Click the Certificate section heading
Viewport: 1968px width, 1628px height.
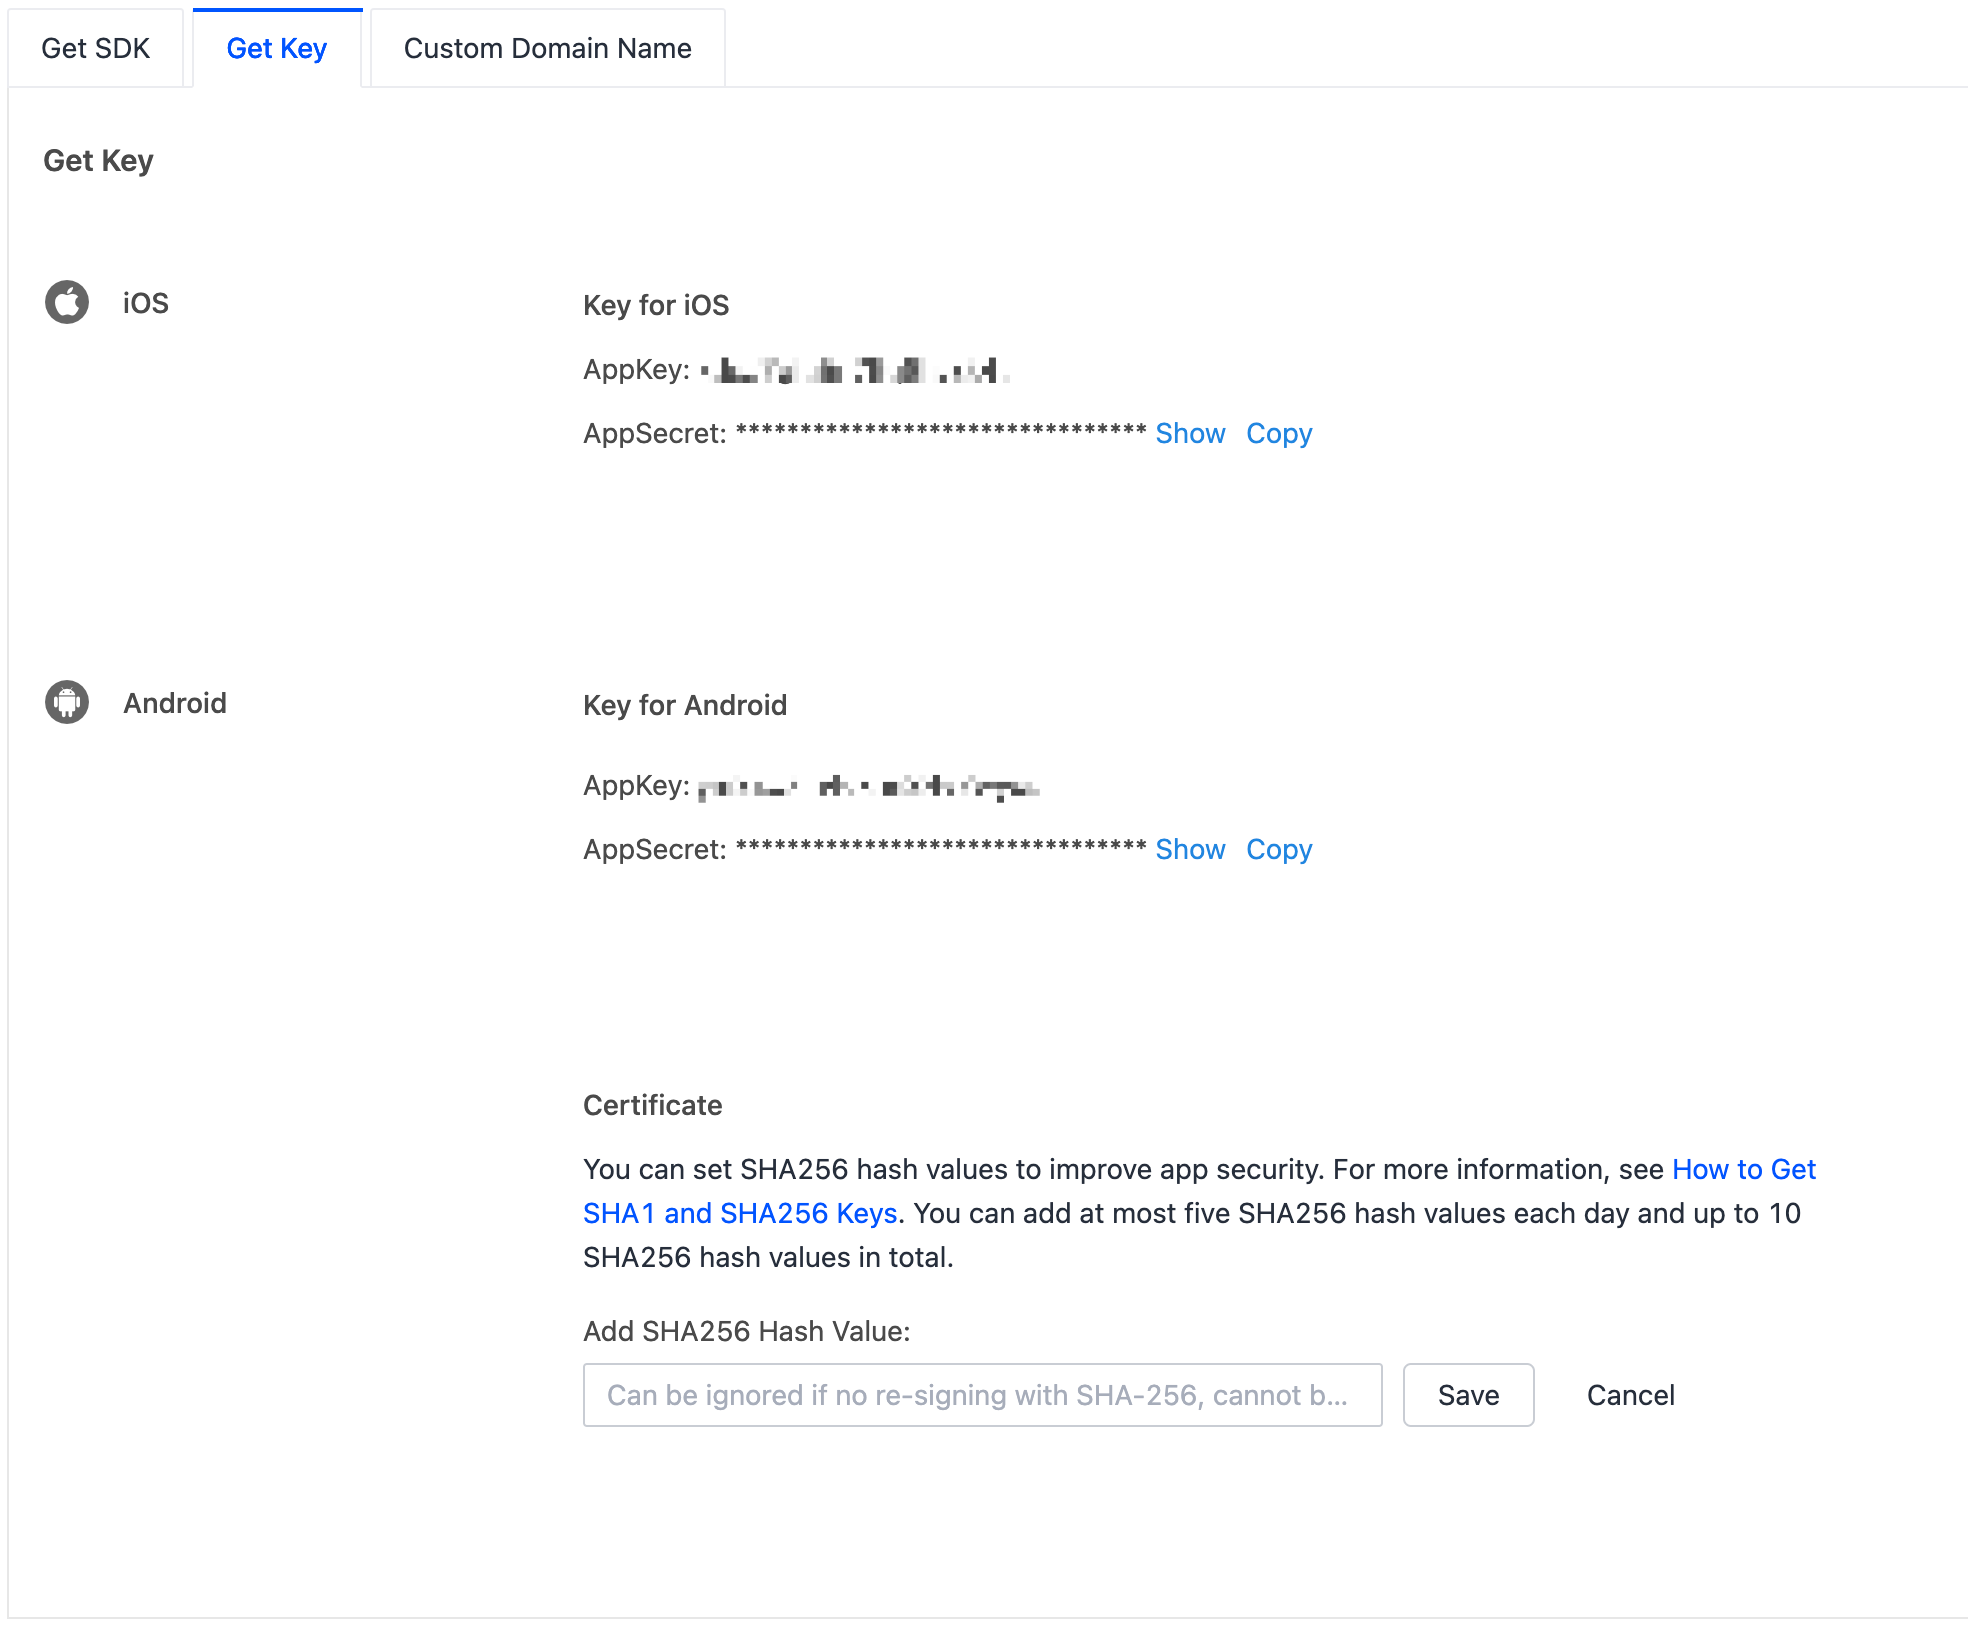pyautogui.click(x=652, y=1105)
